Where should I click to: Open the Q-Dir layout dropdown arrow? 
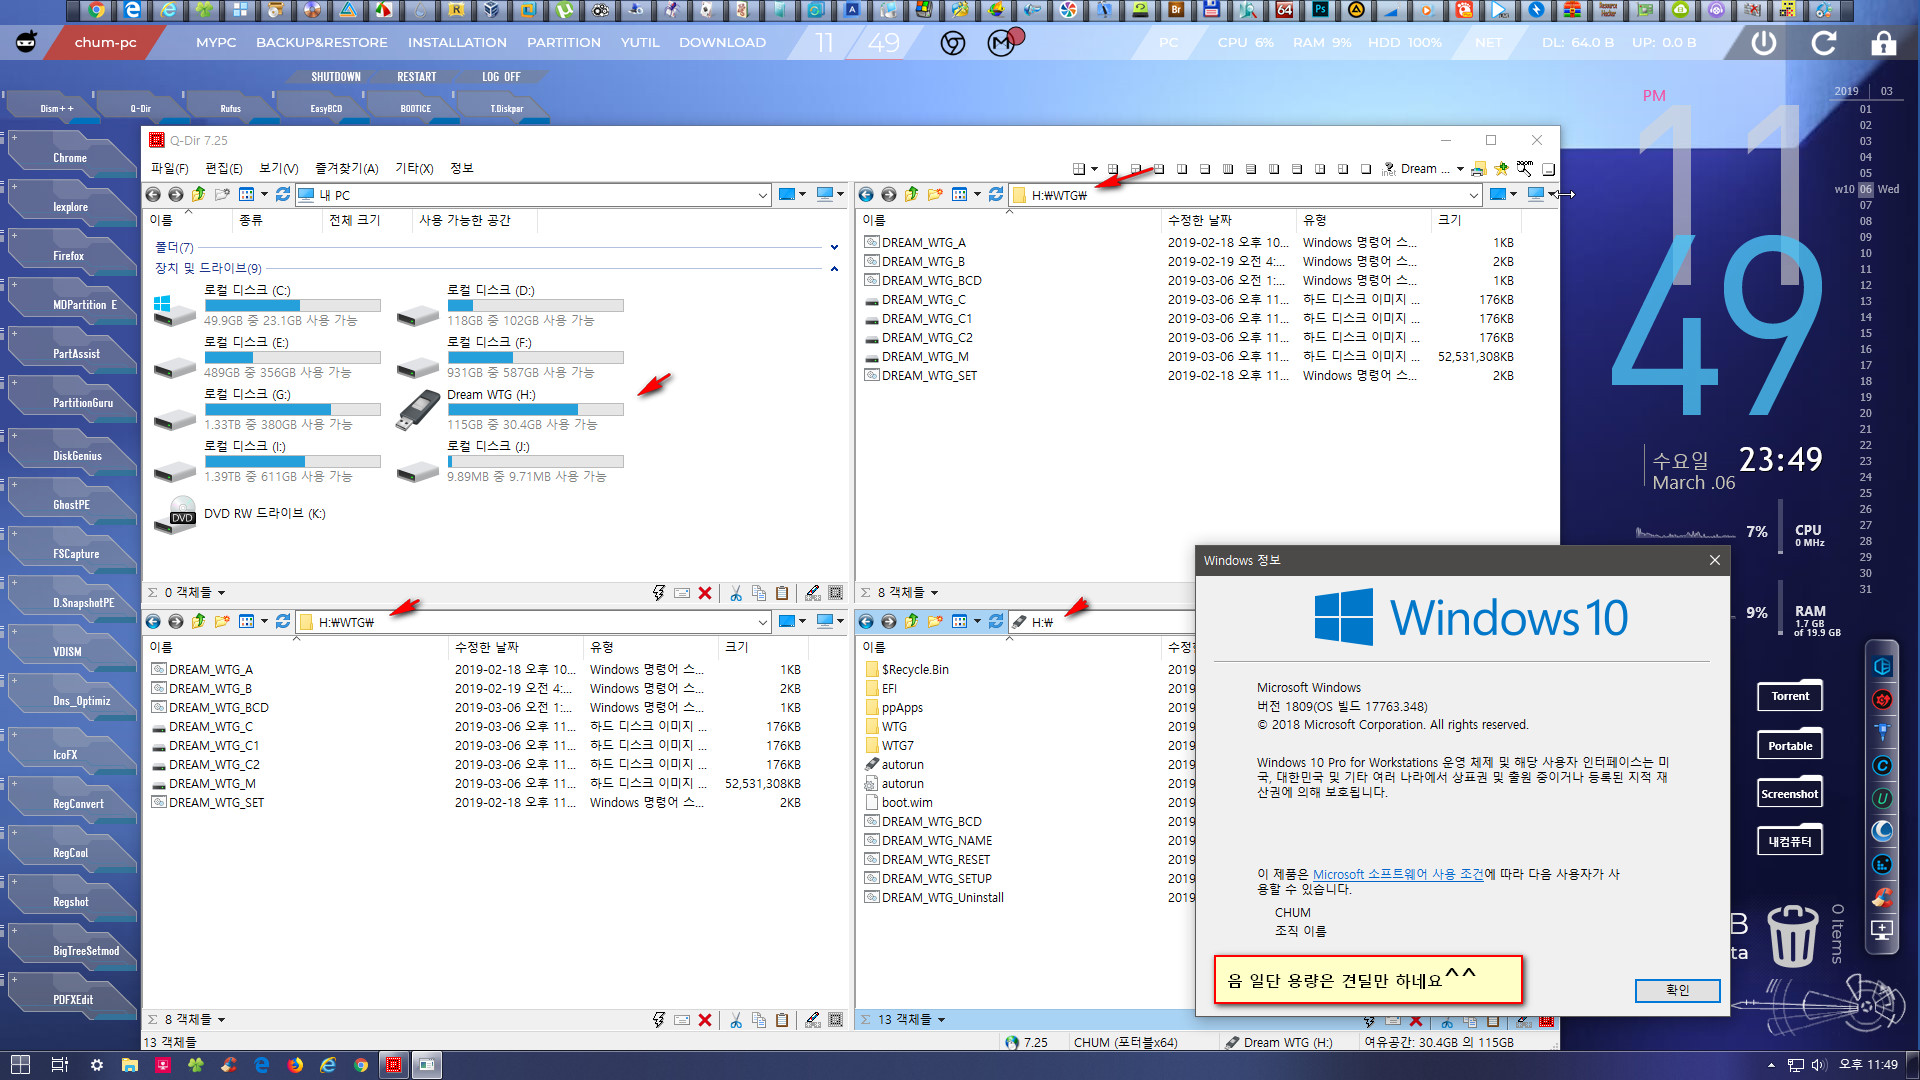[1094, 169]
